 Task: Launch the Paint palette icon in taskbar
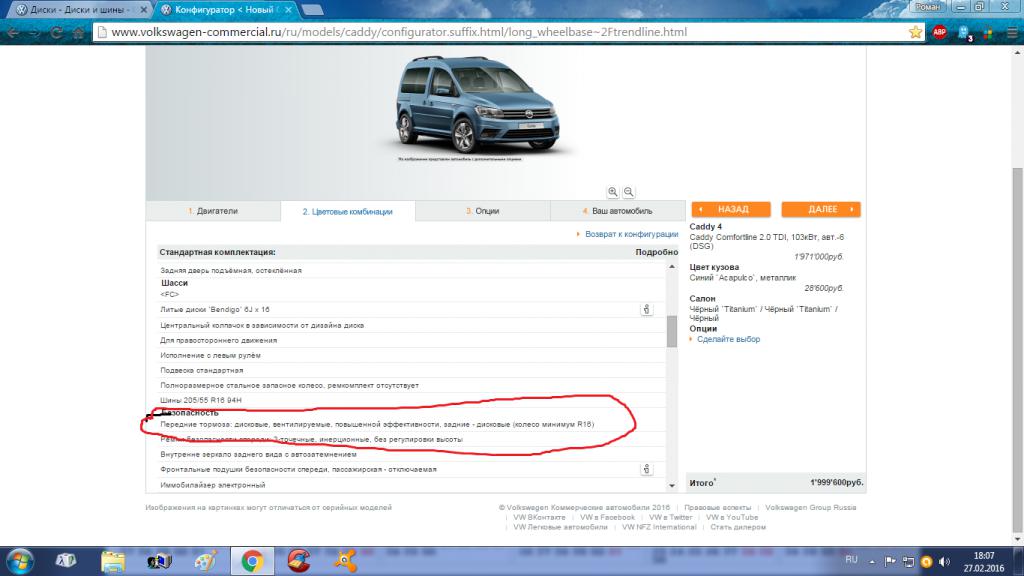coord(206,561)
